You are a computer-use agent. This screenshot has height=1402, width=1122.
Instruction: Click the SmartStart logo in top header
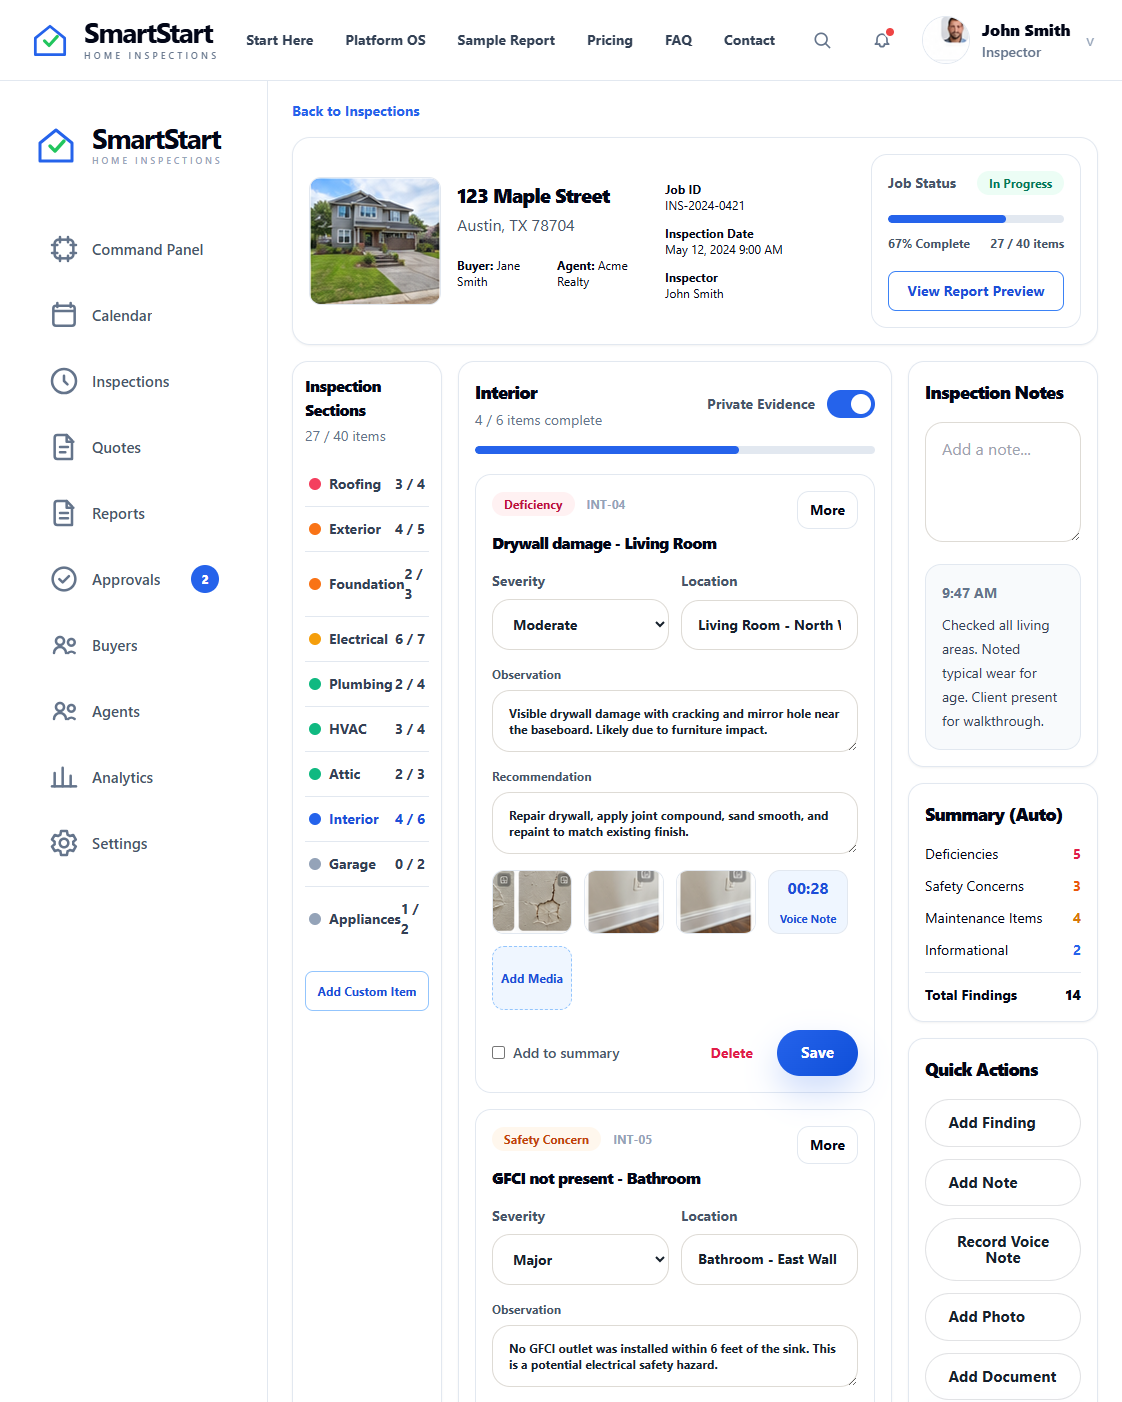click(x=125, y=40)
